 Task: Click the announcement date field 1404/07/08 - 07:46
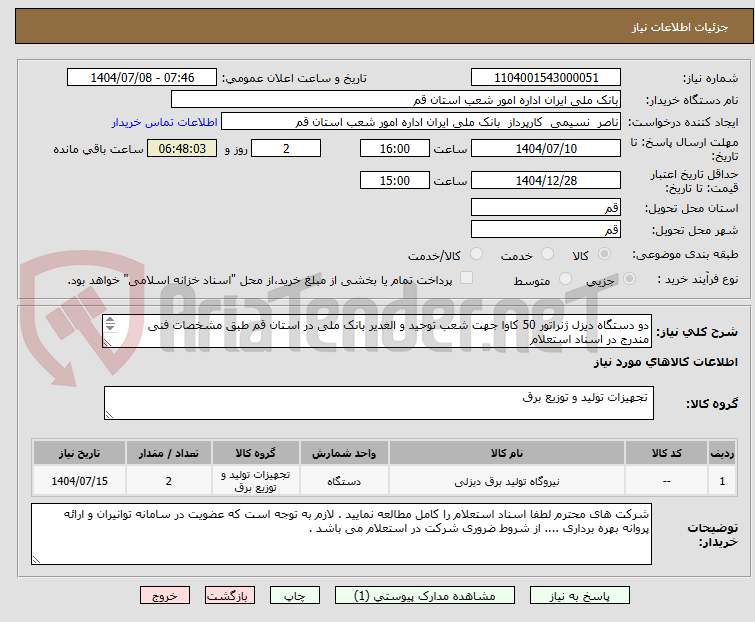pyautogui.click(x=142, y=78)
